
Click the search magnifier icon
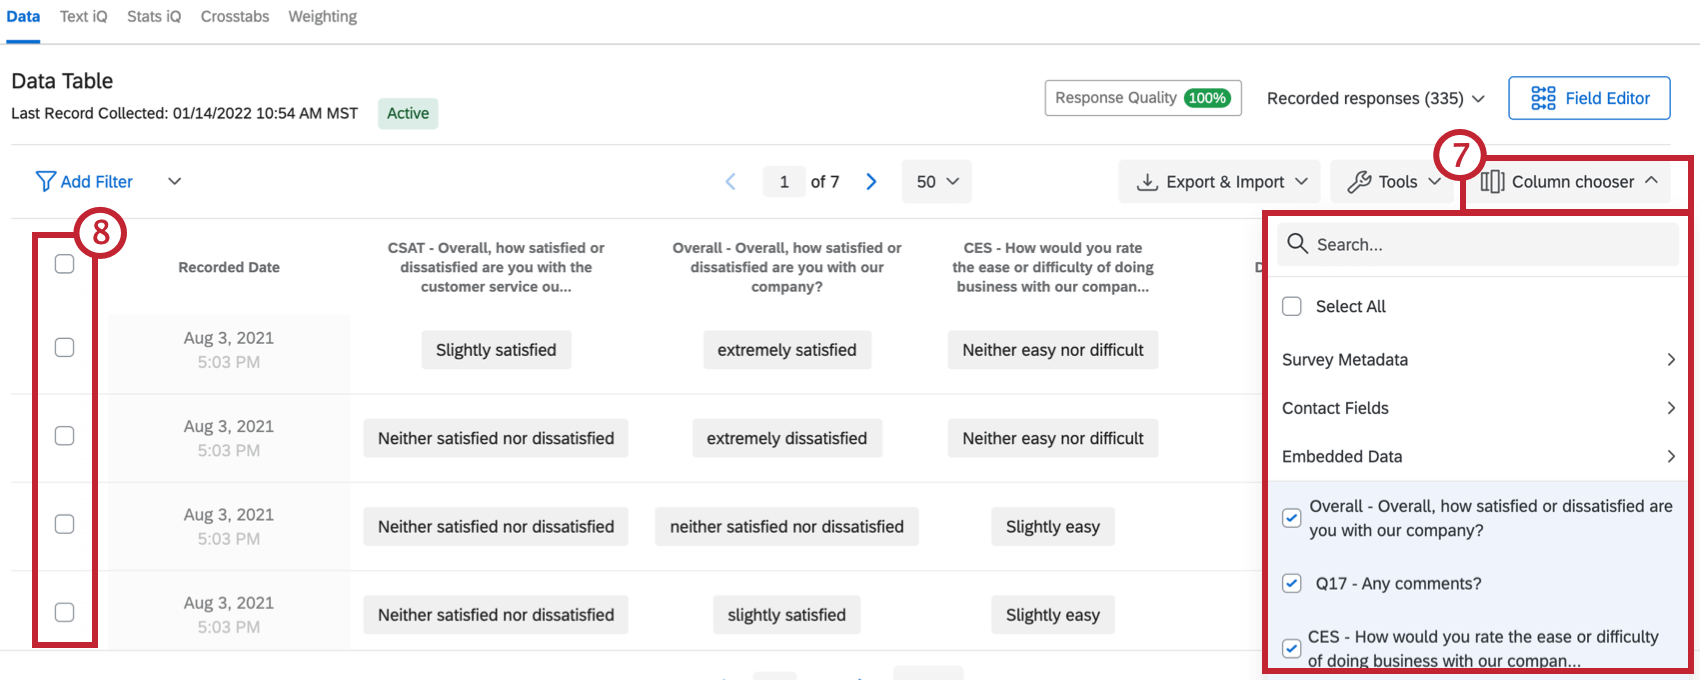(1297, 244)
